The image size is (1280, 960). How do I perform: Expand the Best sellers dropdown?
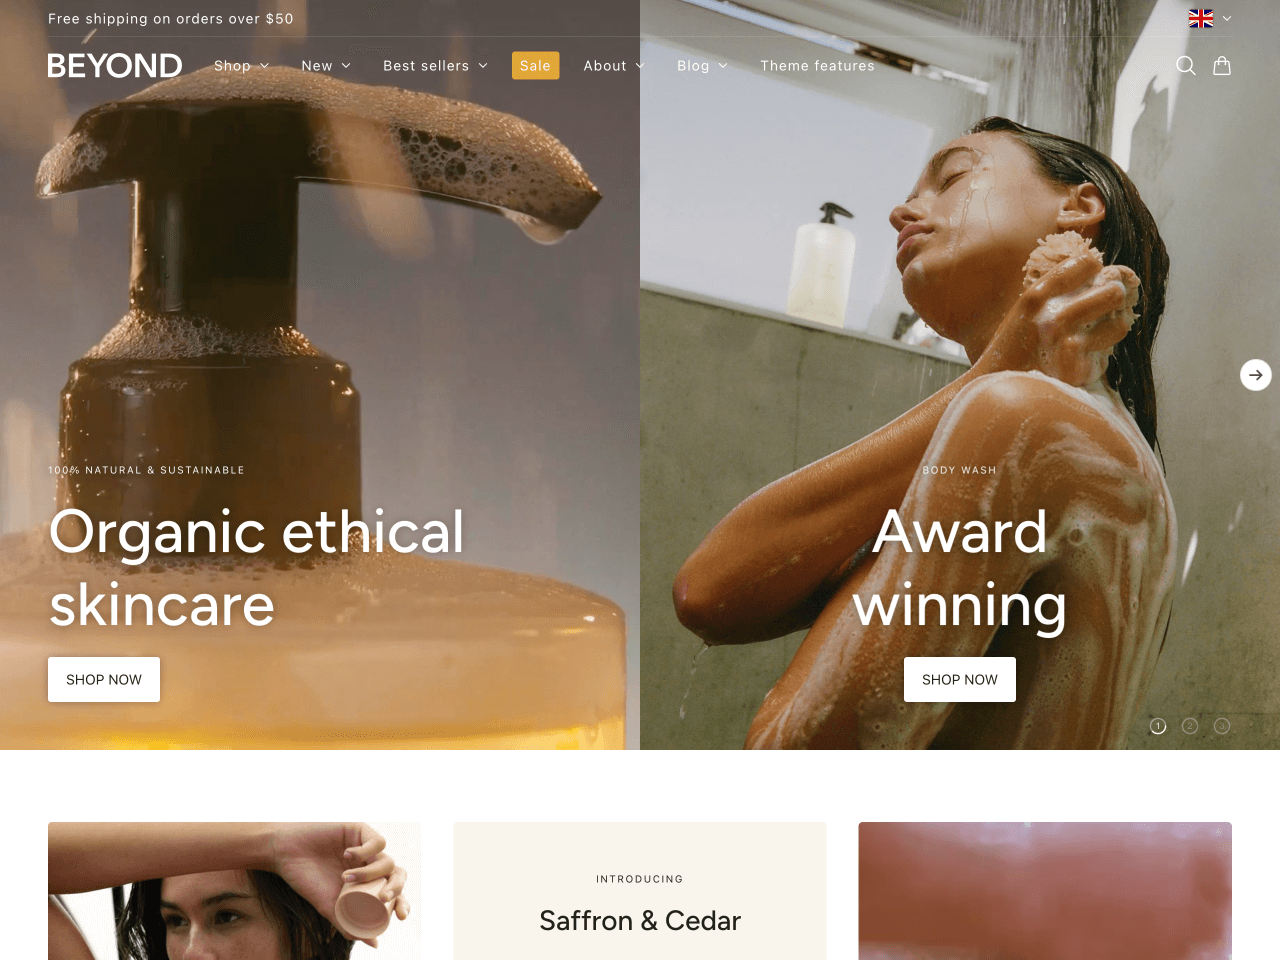(x=435, y=66)
